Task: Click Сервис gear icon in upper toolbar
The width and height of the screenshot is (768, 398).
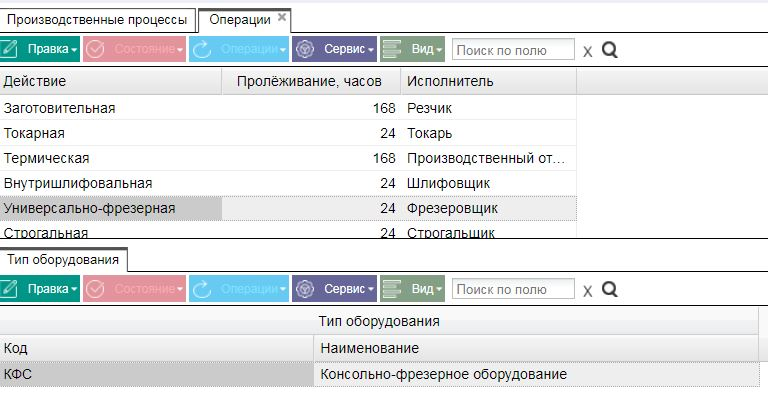Action: pyautogui.click(x=305, y=49)
